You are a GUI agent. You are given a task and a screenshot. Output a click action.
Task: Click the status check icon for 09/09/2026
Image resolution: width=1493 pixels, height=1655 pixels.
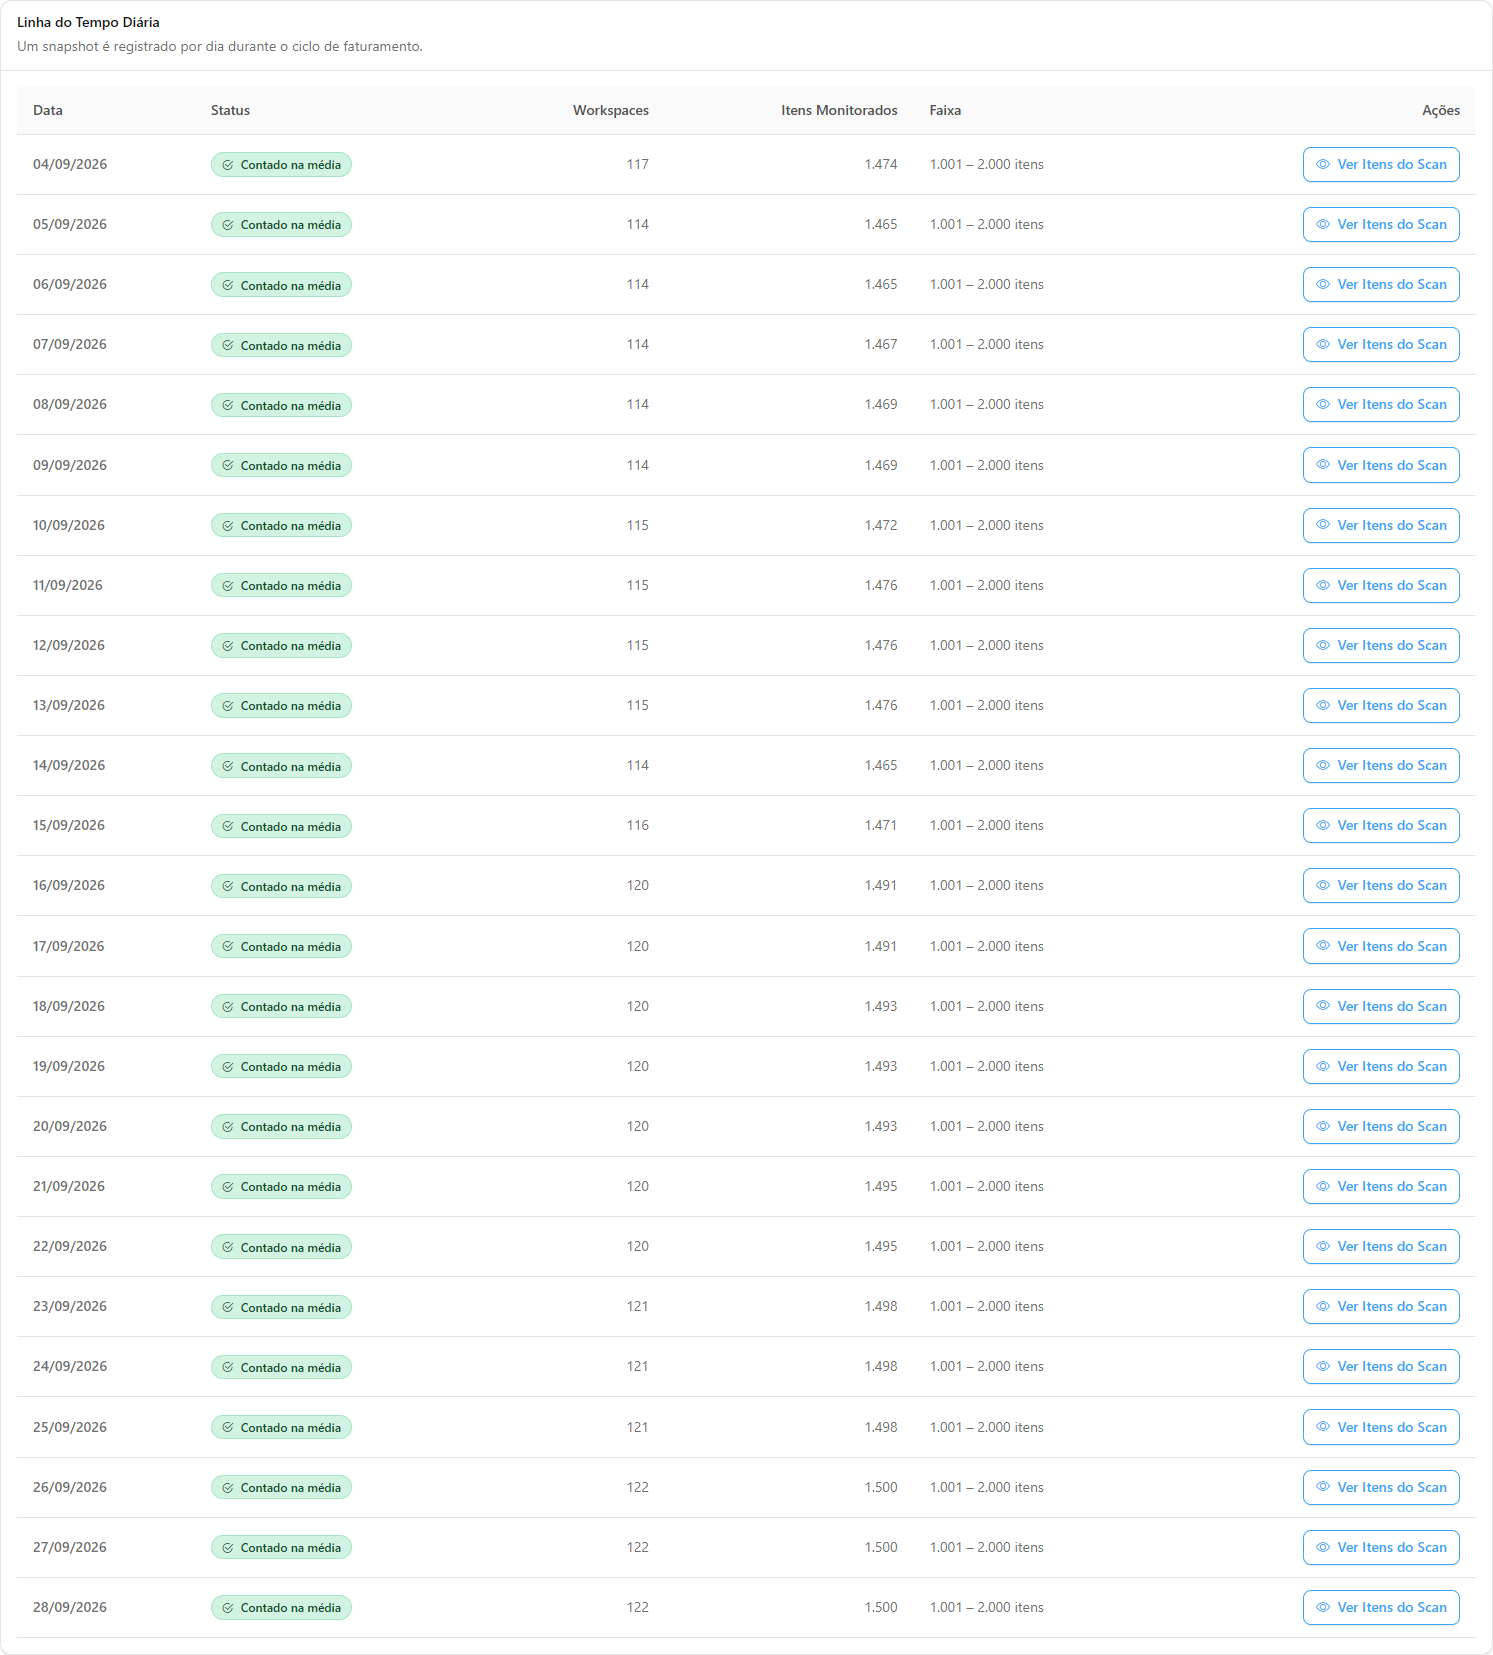pyautogui.click(x=228, y=465)
